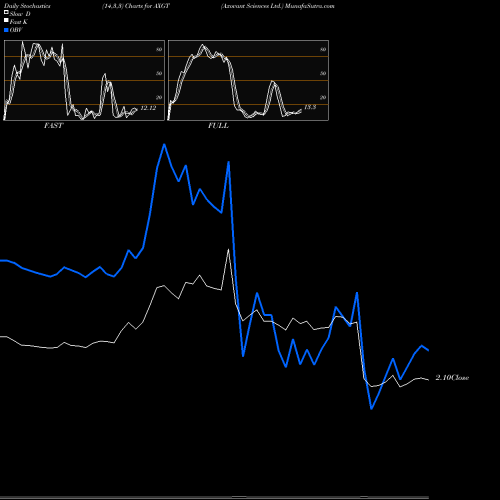Click the highest peak of the blue OBV line
The height and width of the screenshot is (500, 500).
point(164,145)
